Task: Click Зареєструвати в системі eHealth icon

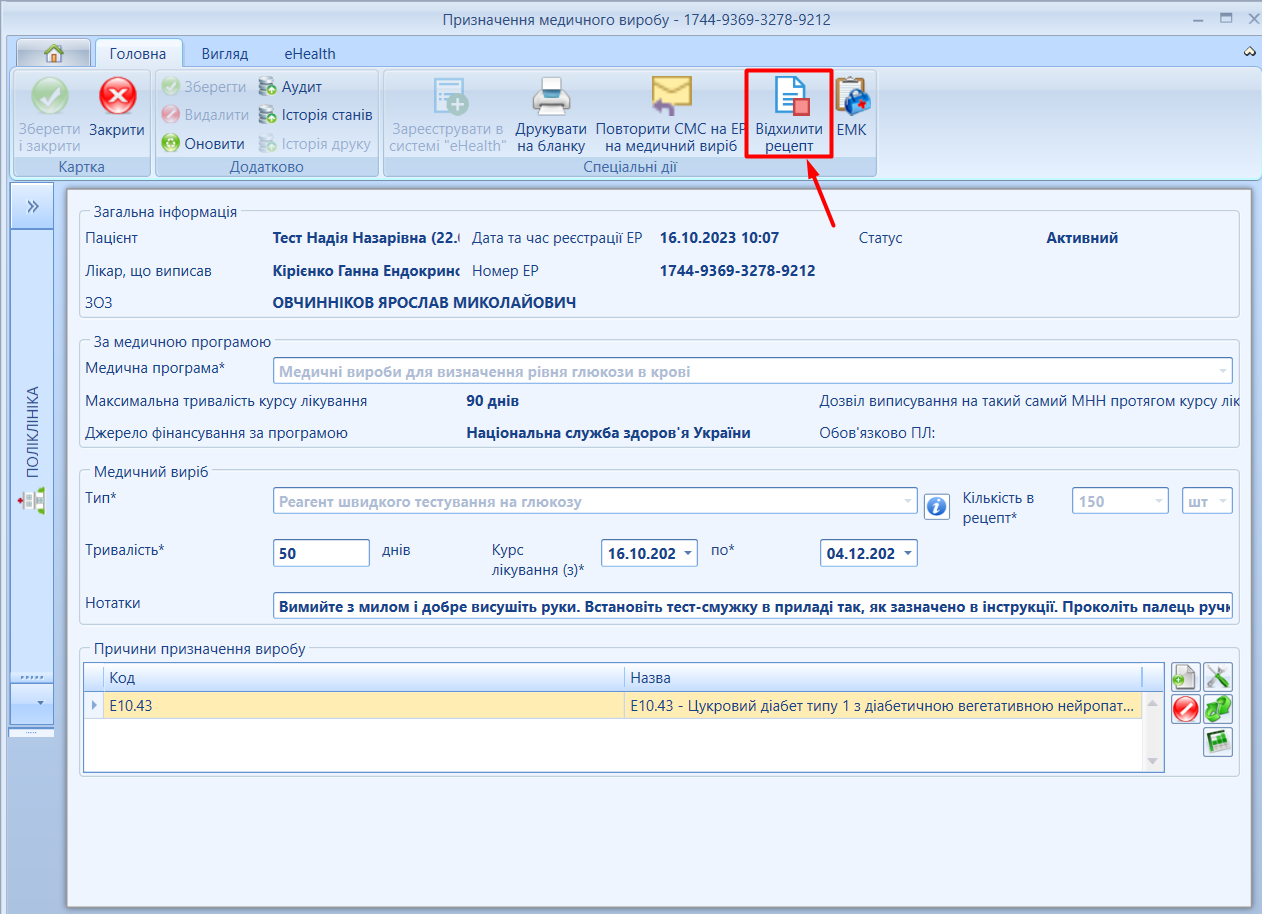Action: click(x=450, y=97)
